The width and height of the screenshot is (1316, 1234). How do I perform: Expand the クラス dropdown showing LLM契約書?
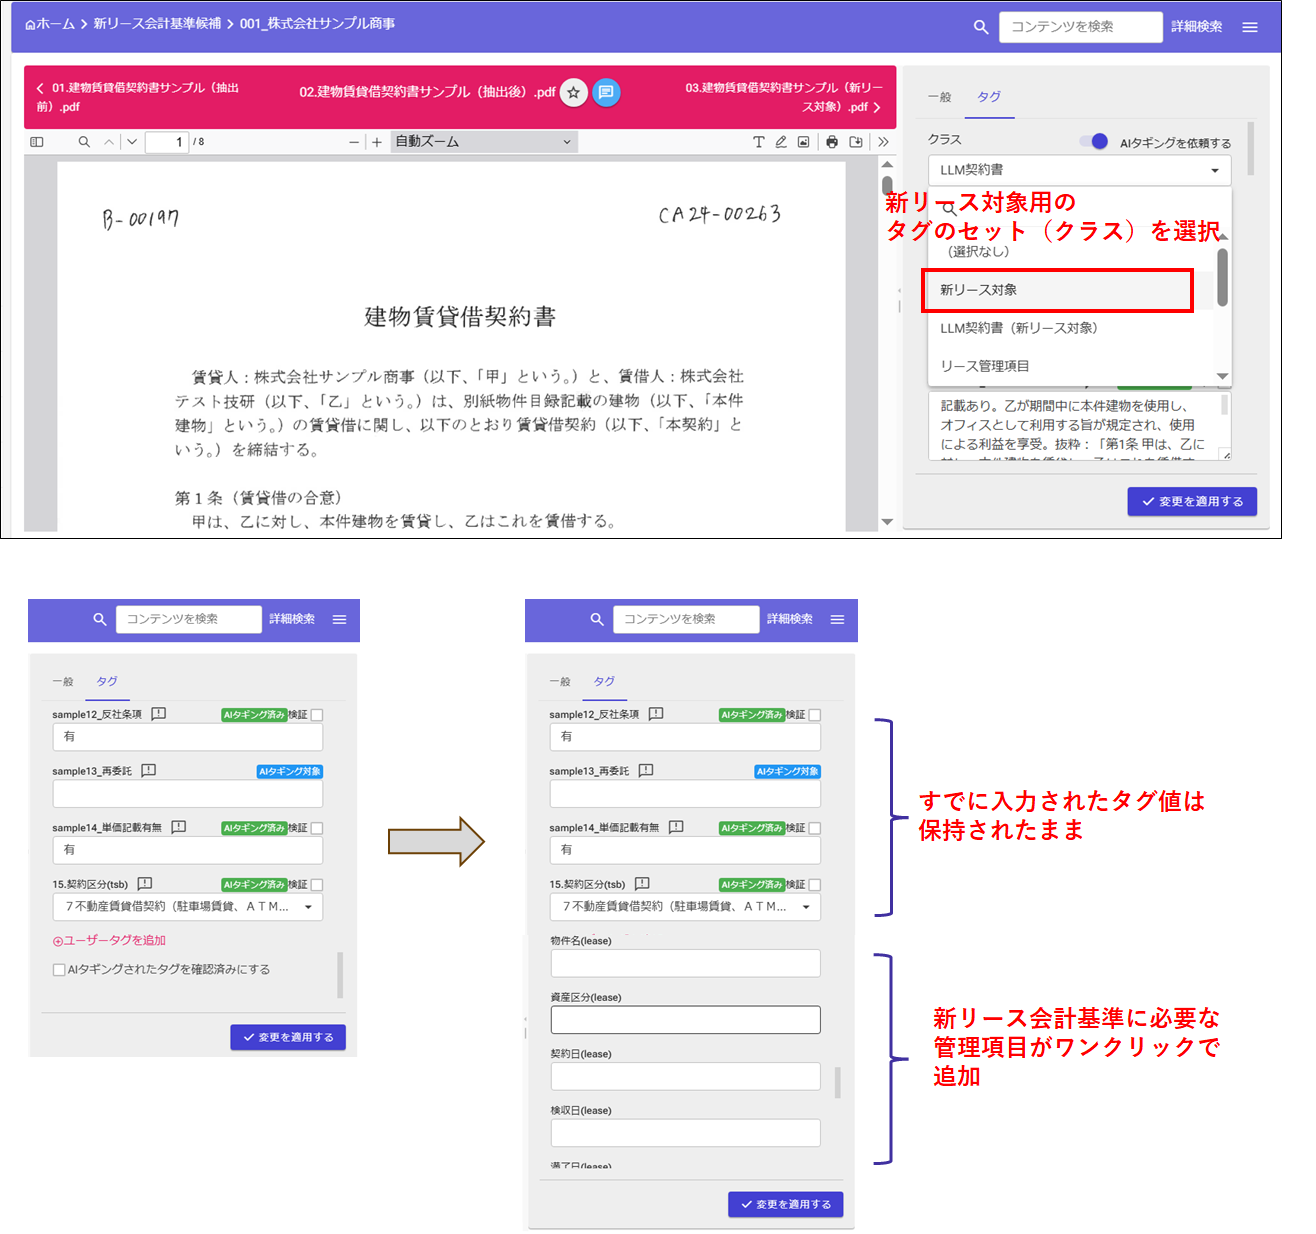[1078, 170]
